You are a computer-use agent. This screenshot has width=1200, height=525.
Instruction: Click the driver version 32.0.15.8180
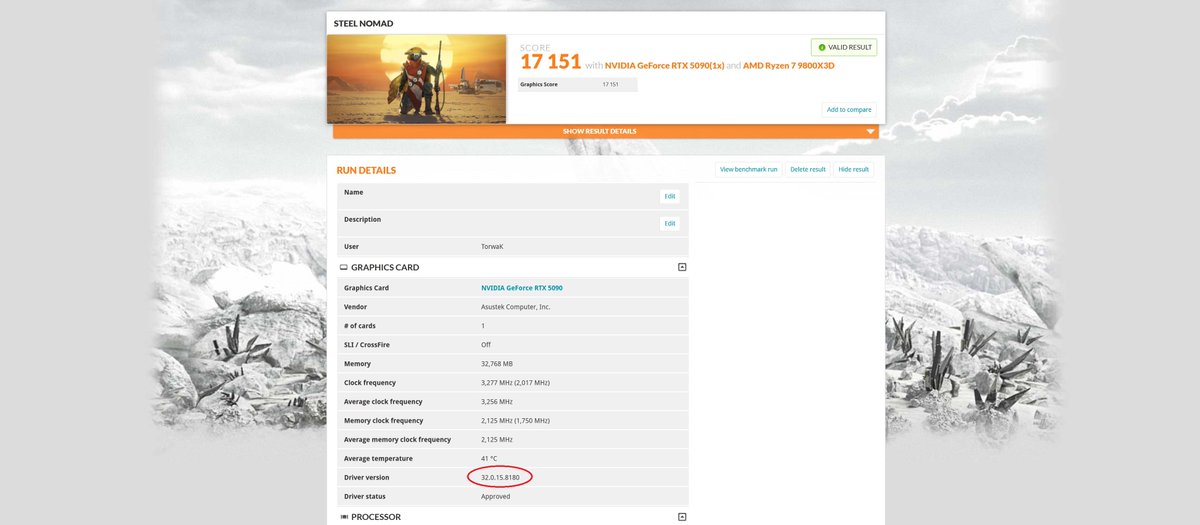pos(500,478)
